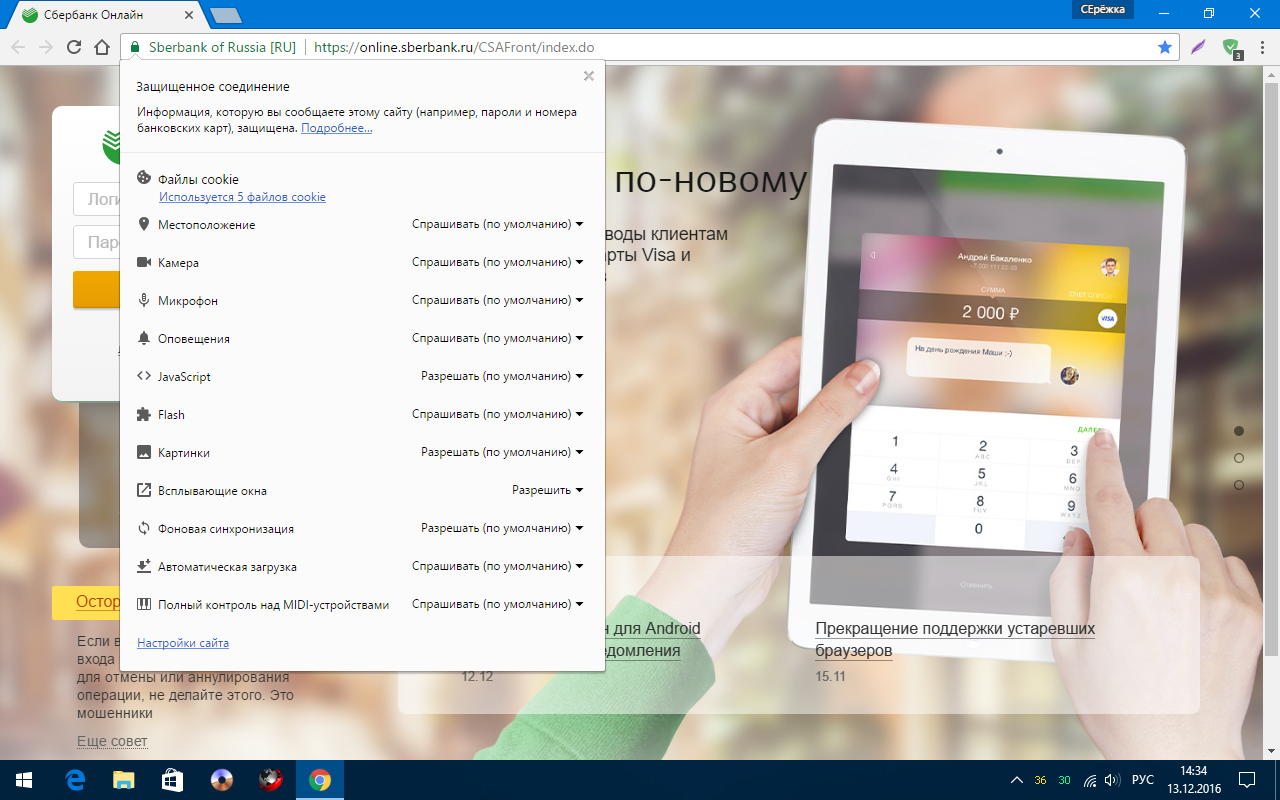Image resolution: width=1280 pixels, height=800 pixels.
Task: Close the site information popup
Action: tap(588, 76)
